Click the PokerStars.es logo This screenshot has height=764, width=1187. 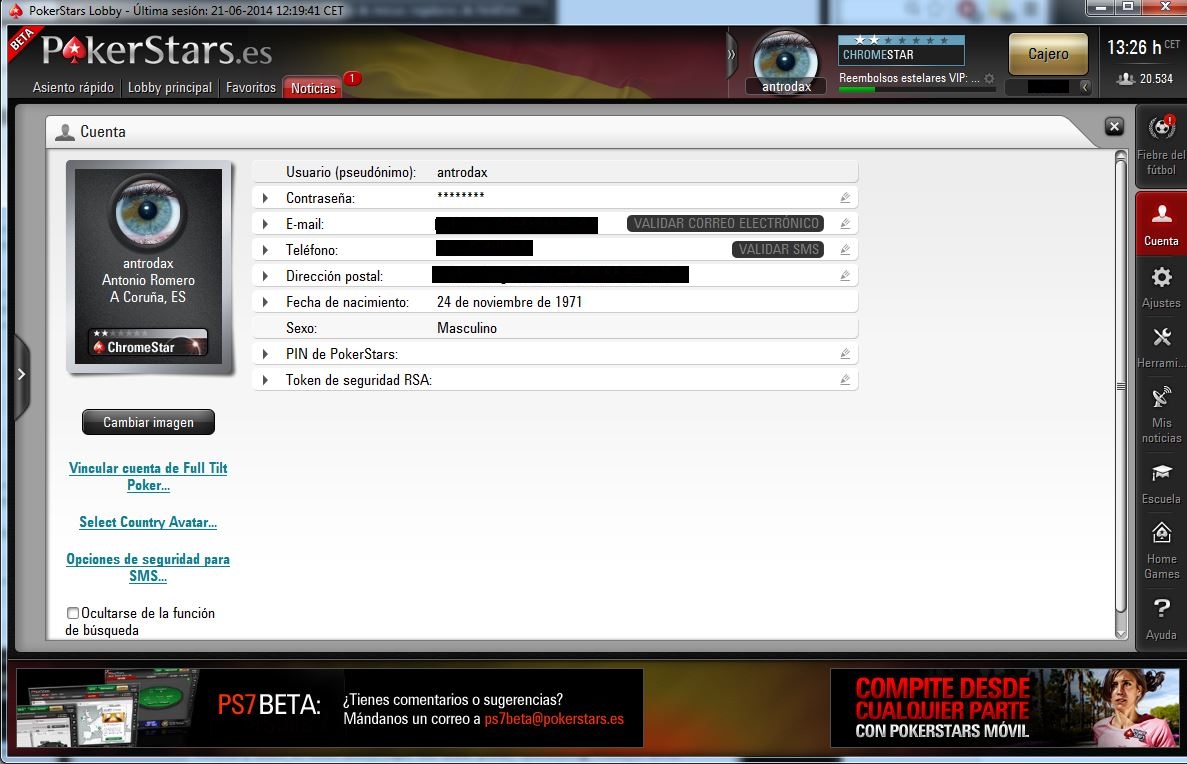[157, 50]
